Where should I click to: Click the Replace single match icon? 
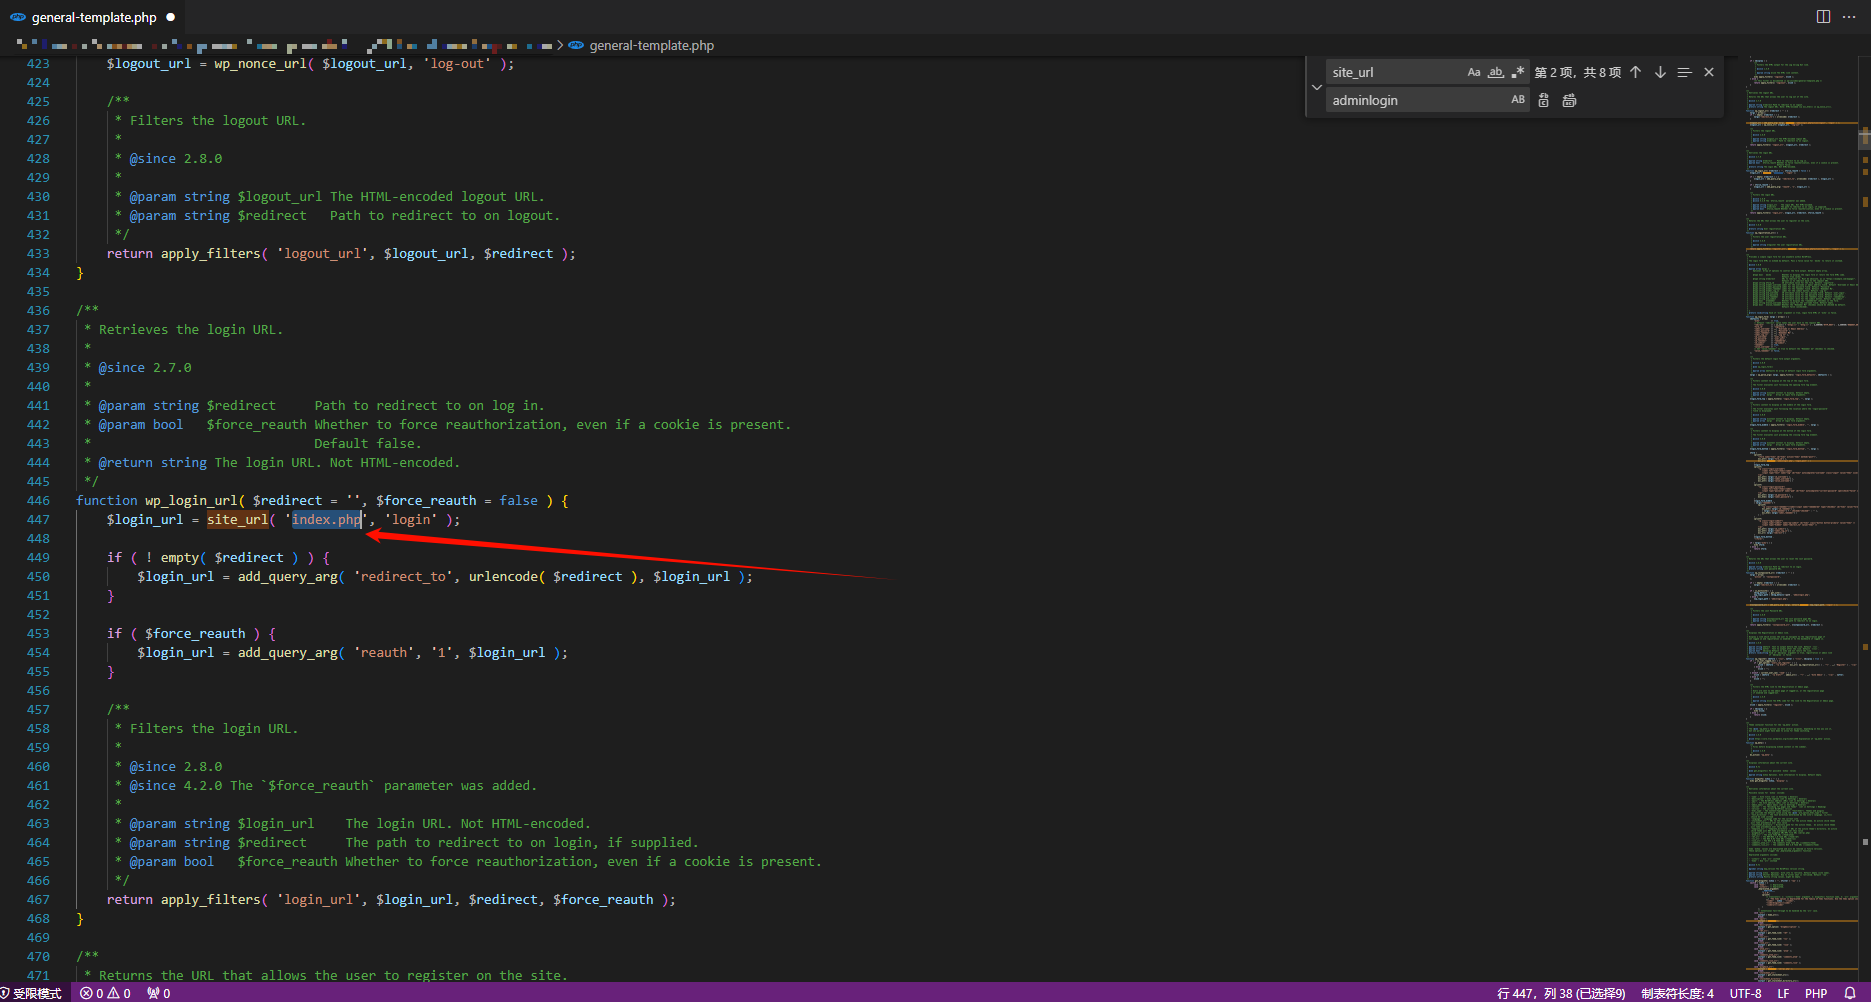(x=1544, y=100)
